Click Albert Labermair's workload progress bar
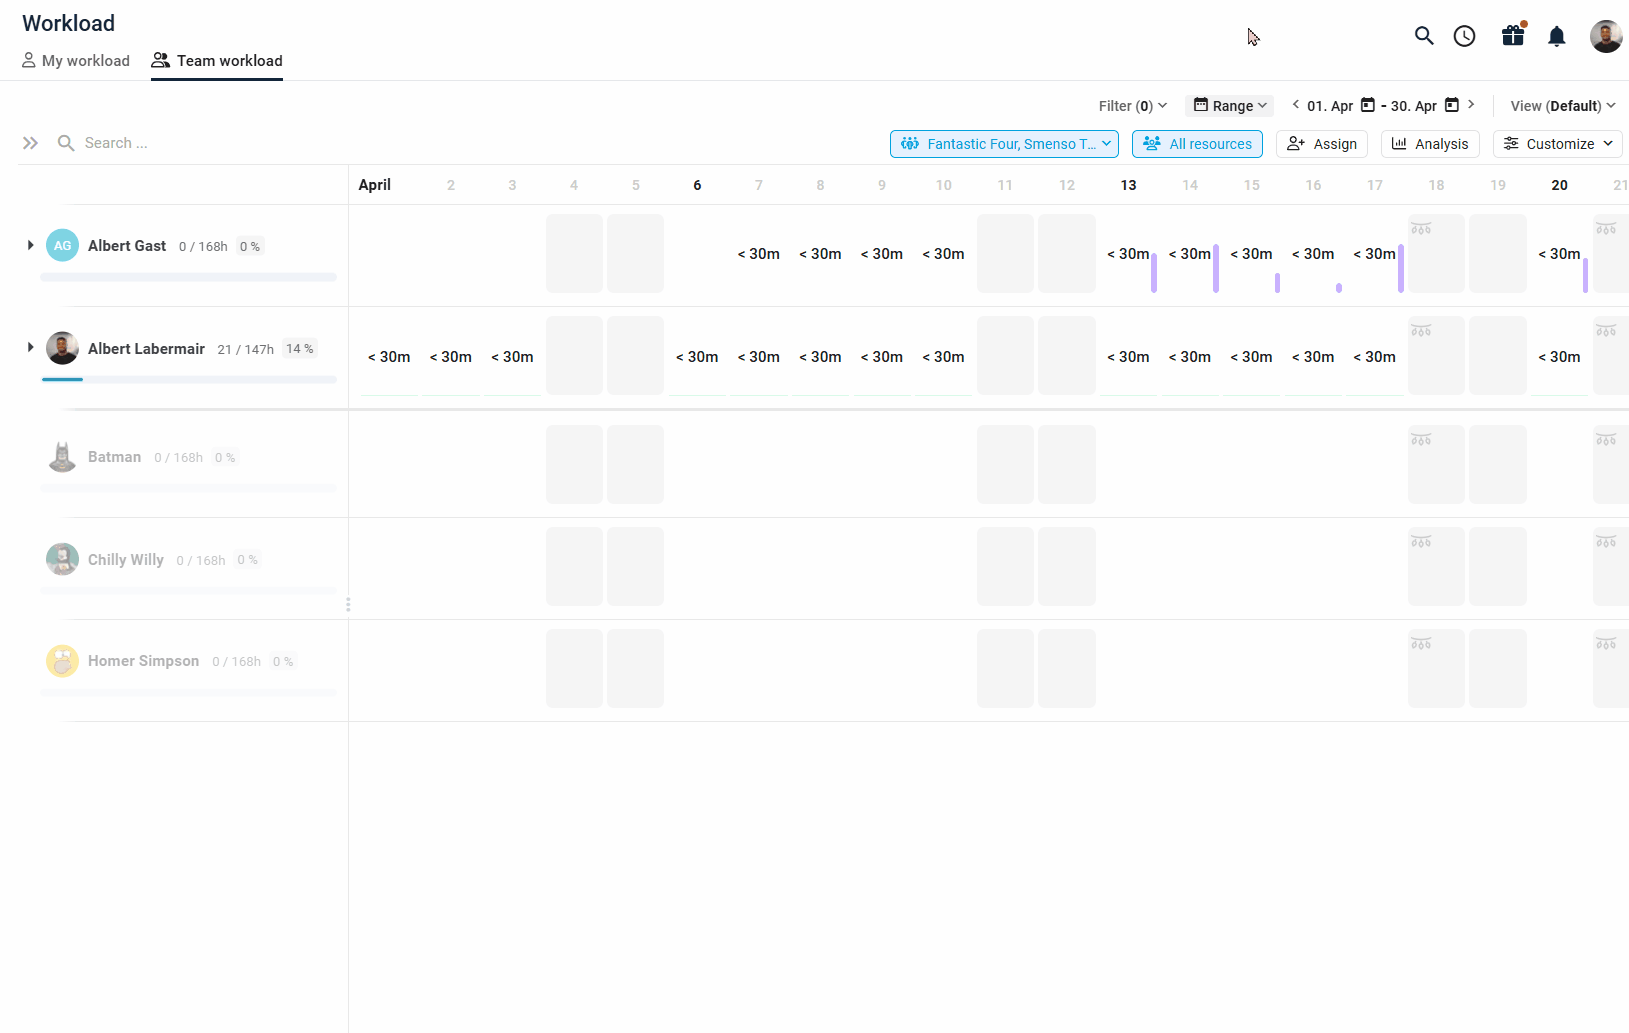Viewport: 1629px width, 1033px height. 188,379
